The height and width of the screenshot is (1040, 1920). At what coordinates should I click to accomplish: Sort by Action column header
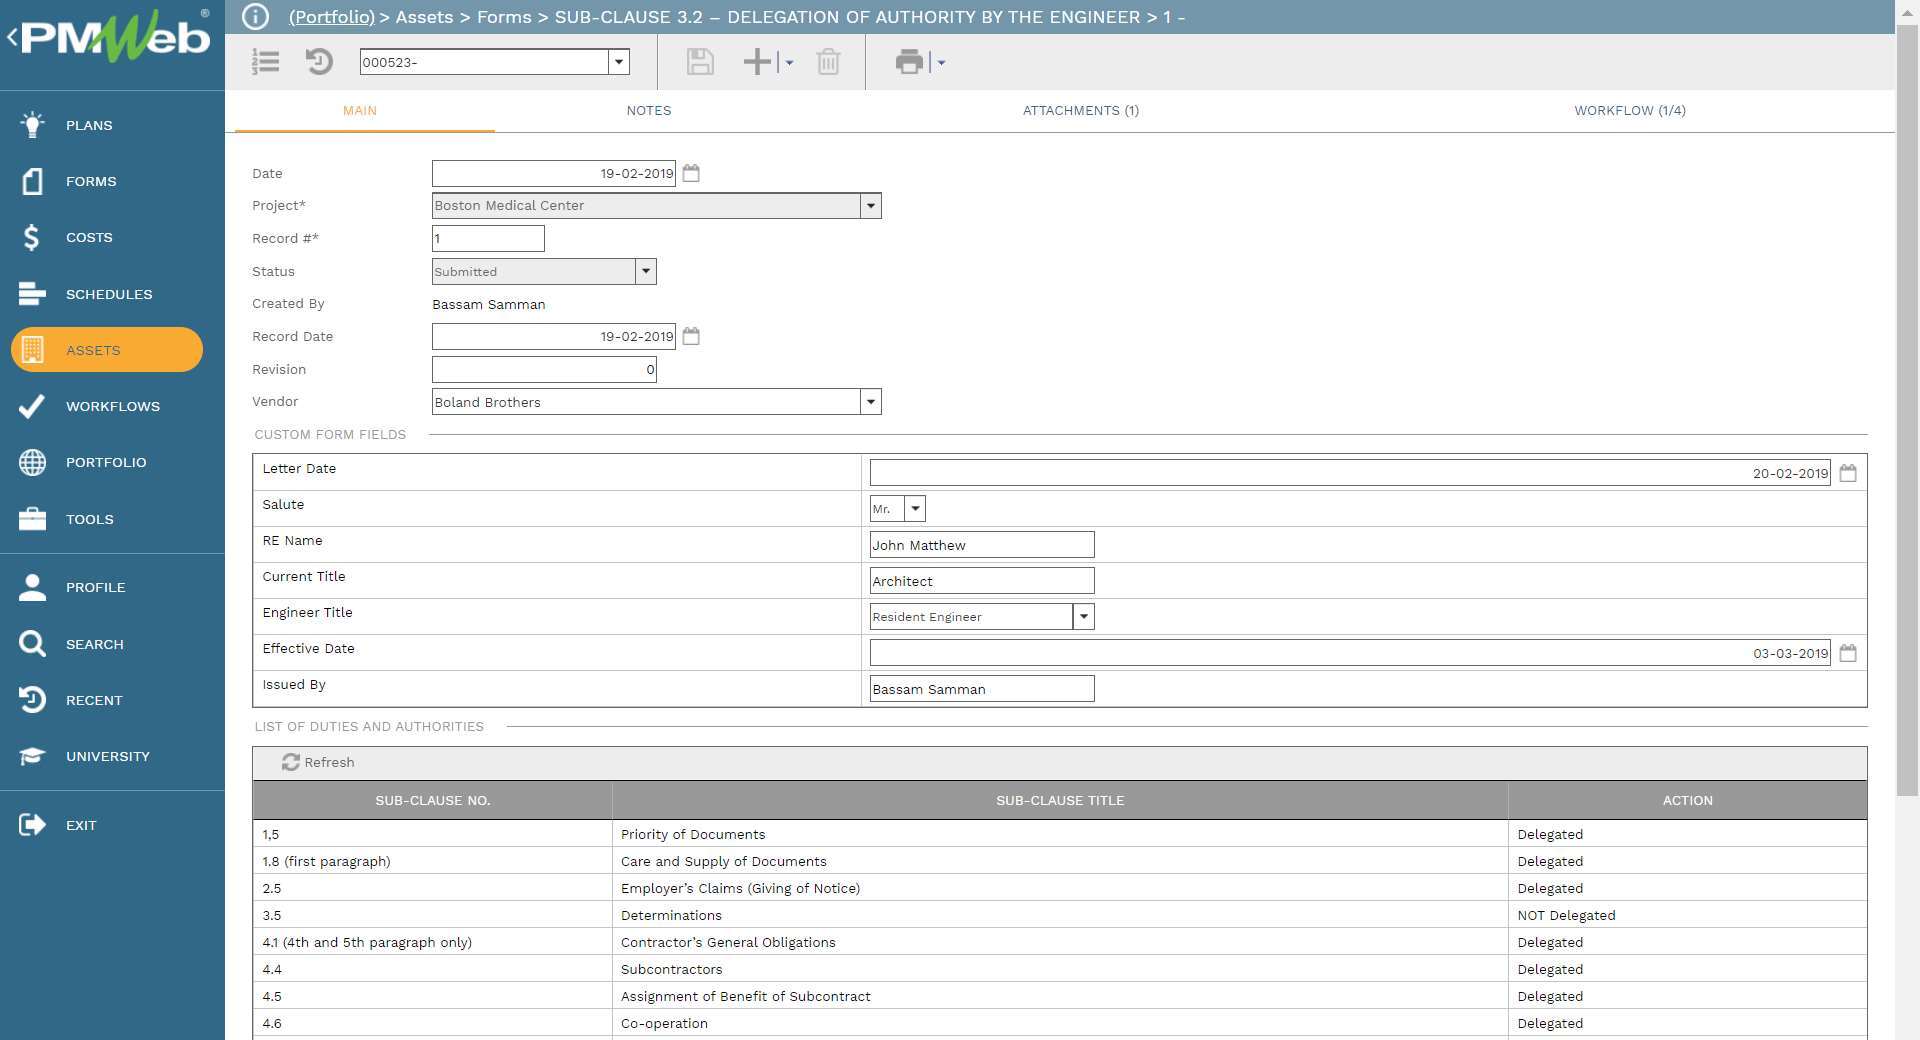pyautogui.click(x=1688, y=800)
